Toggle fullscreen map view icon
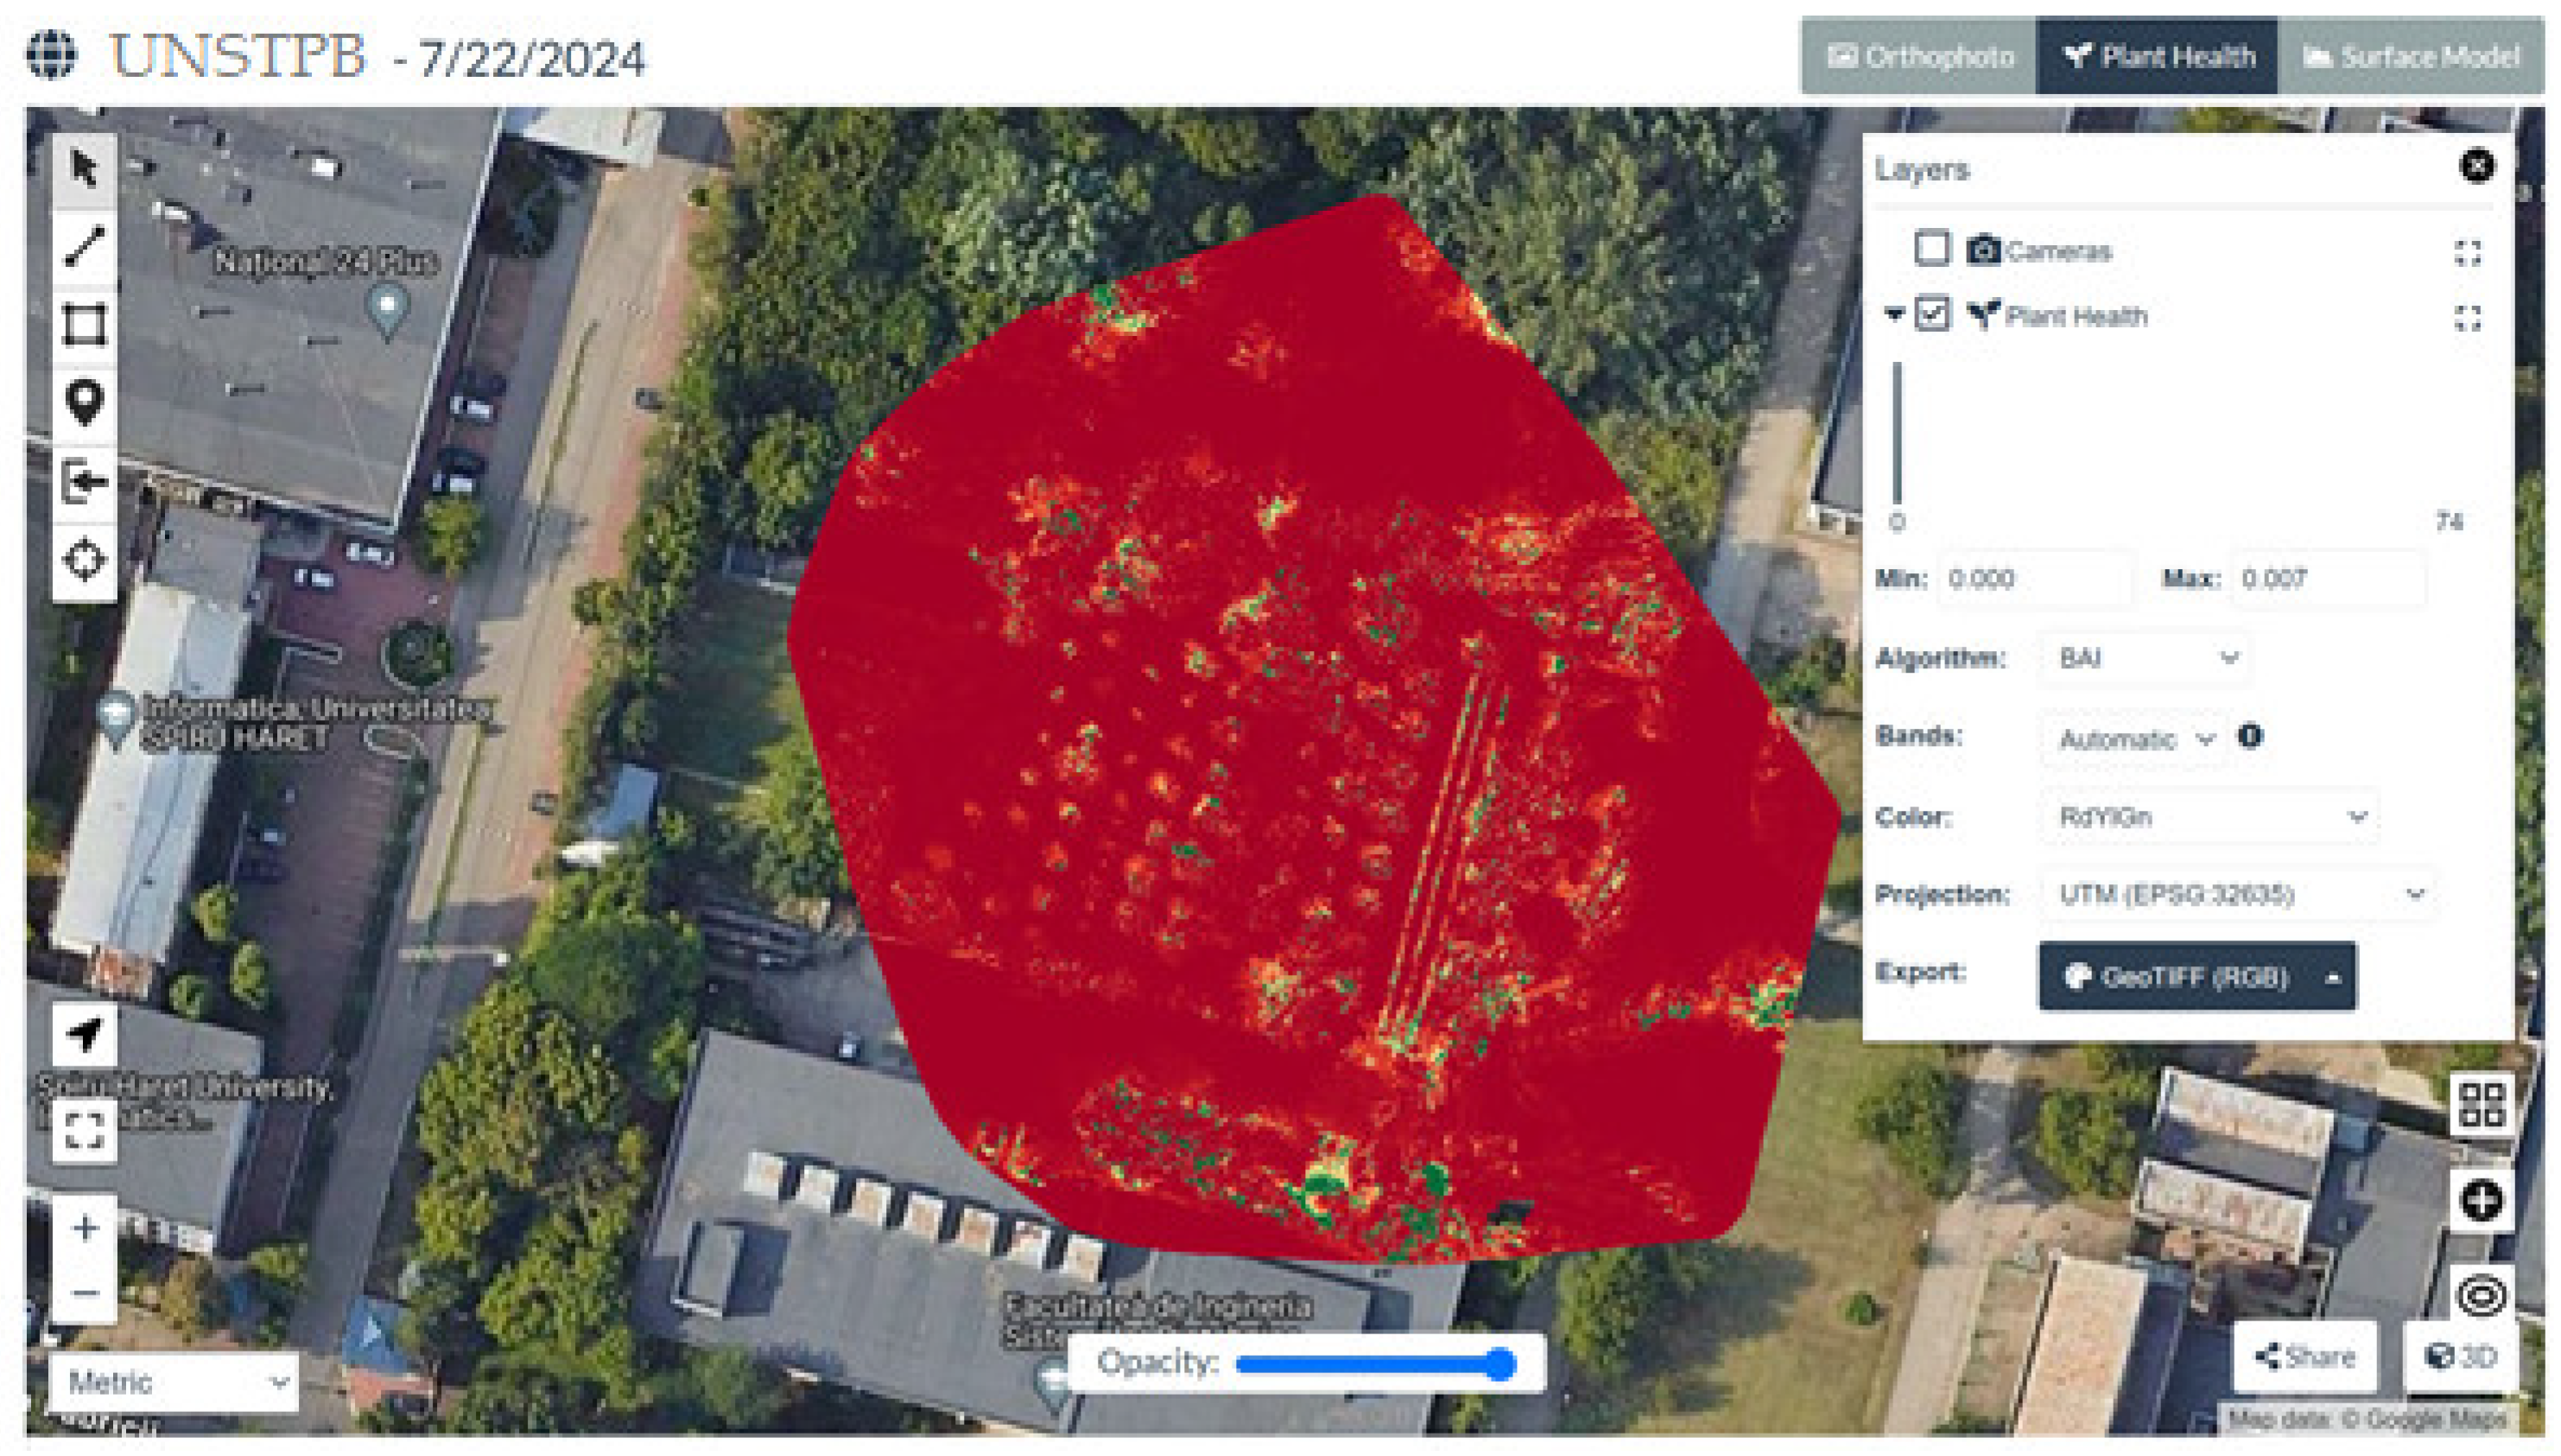This screenshot has height=1456, width=2561. coord(84,1130)
